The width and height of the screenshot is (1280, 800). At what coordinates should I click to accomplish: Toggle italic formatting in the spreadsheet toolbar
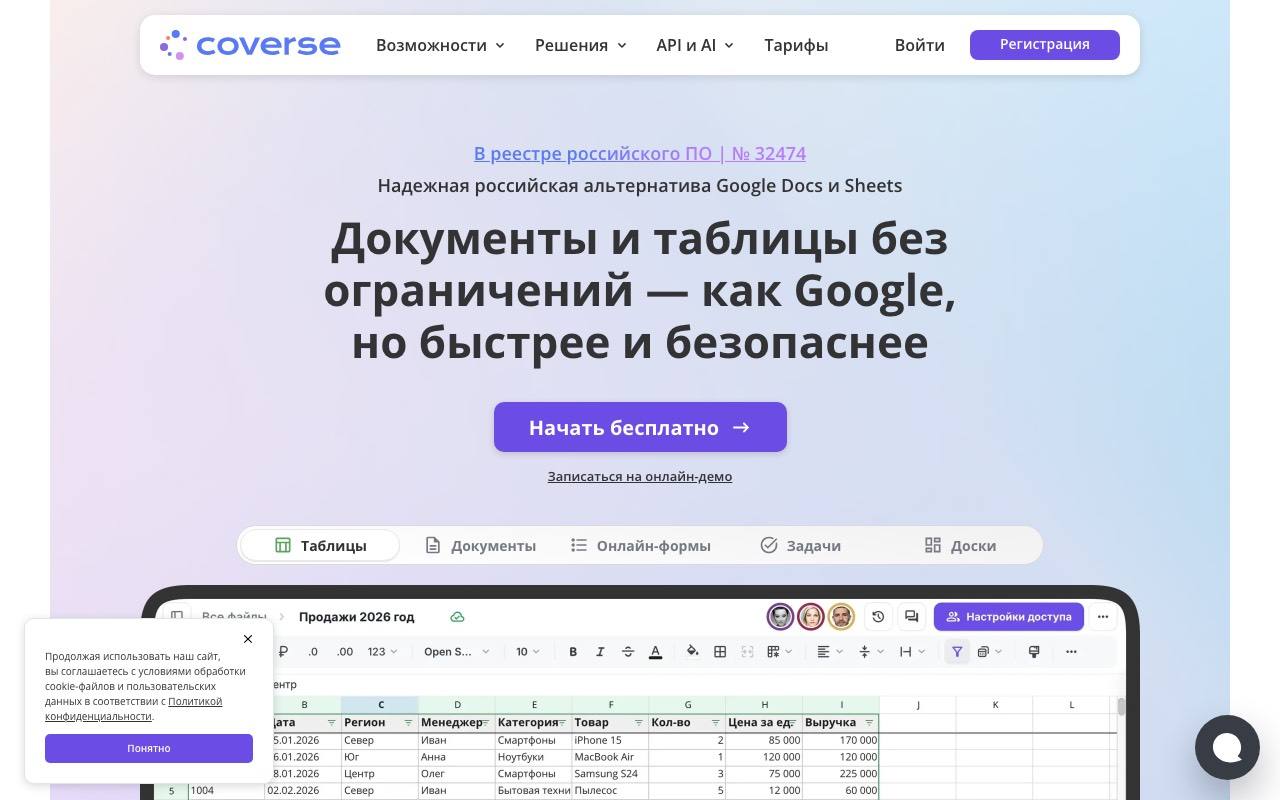click(x=600, y=652)
